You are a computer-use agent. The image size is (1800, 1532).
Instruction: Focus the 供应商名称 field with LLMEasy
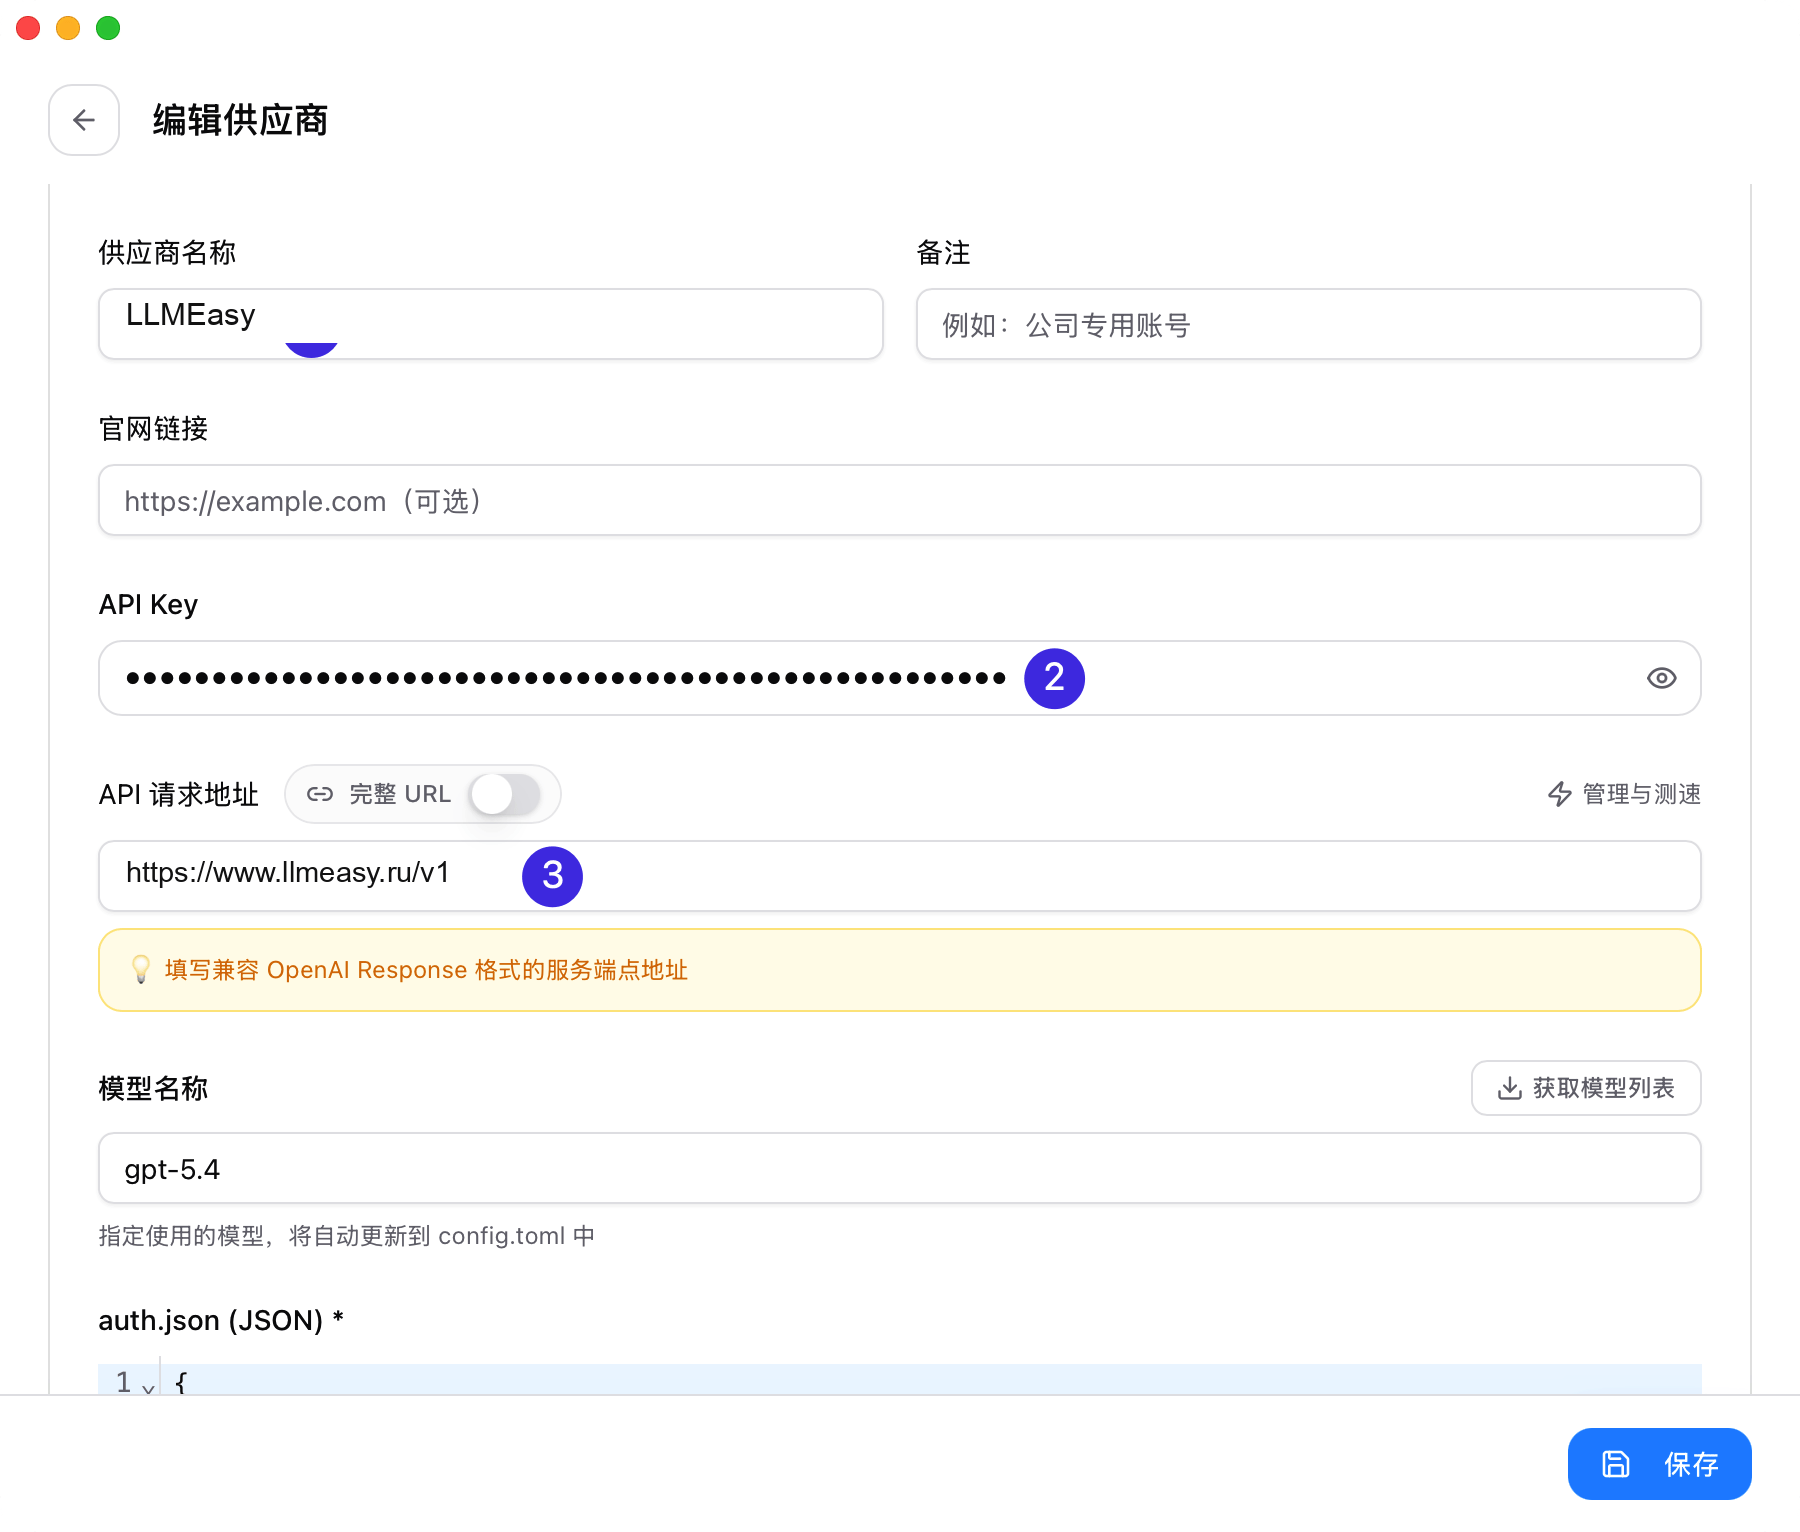pyautogui.click(x=491, y=324)
